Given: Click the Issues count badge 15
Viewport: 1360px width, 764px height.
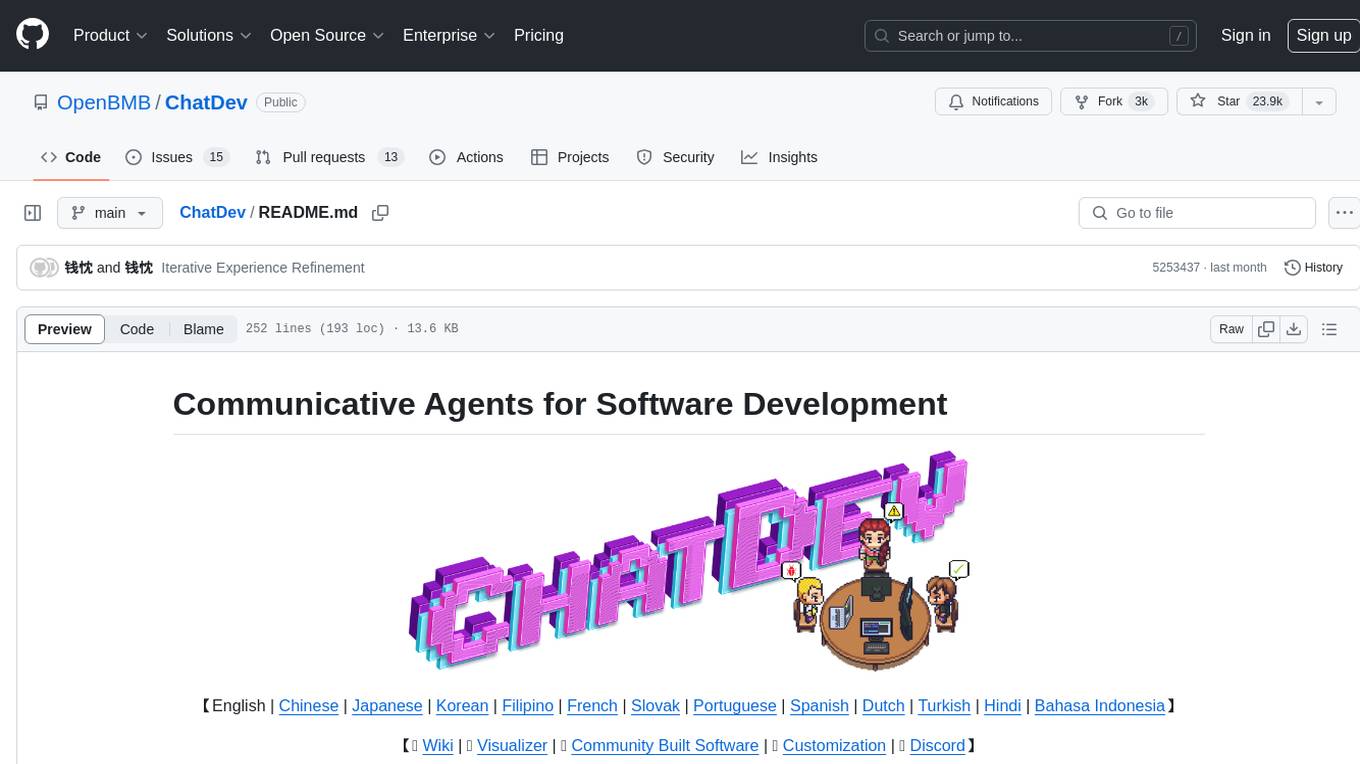Looking at the screenshot, I should [x=216, y=157].
